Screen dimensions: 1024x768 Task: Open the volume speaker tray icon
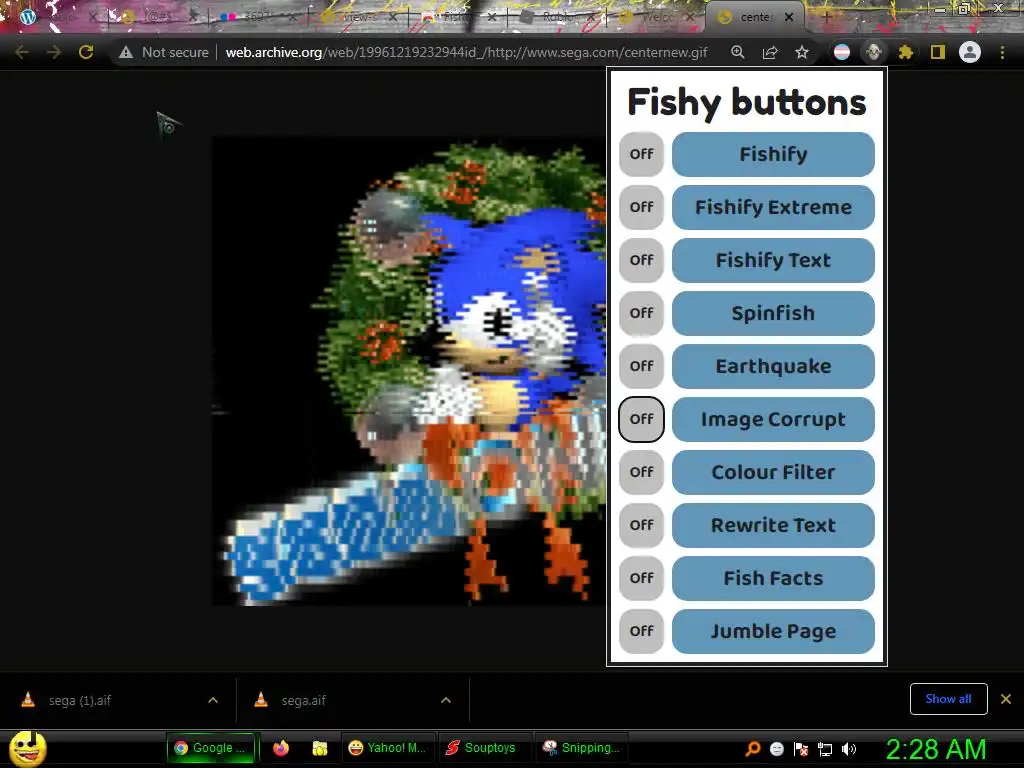point(849,749)
